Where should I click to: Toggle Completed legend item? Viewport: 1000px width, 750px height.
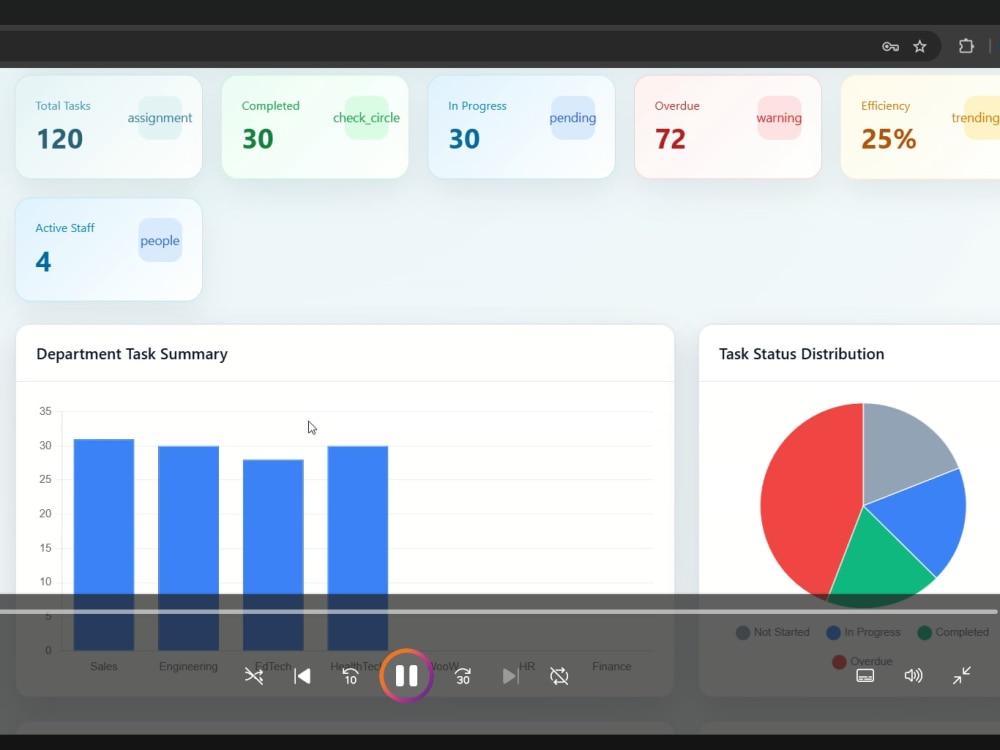point(953,632)
